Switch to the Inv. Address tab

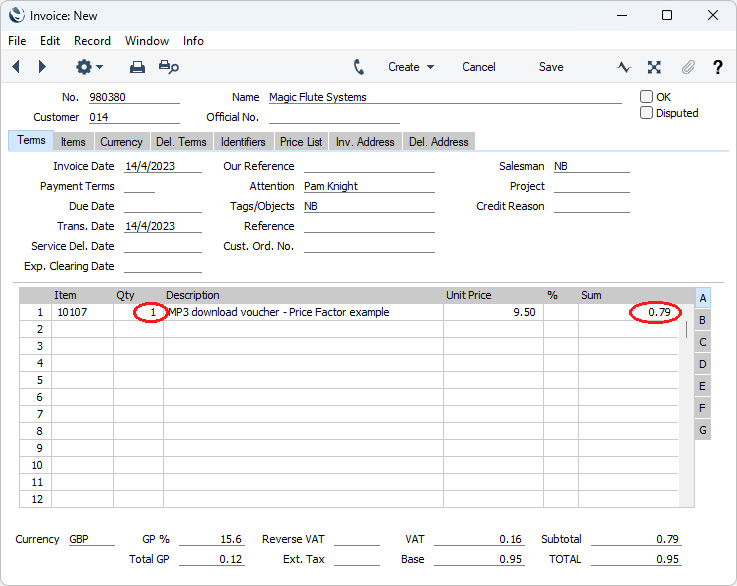pos(365,142)
